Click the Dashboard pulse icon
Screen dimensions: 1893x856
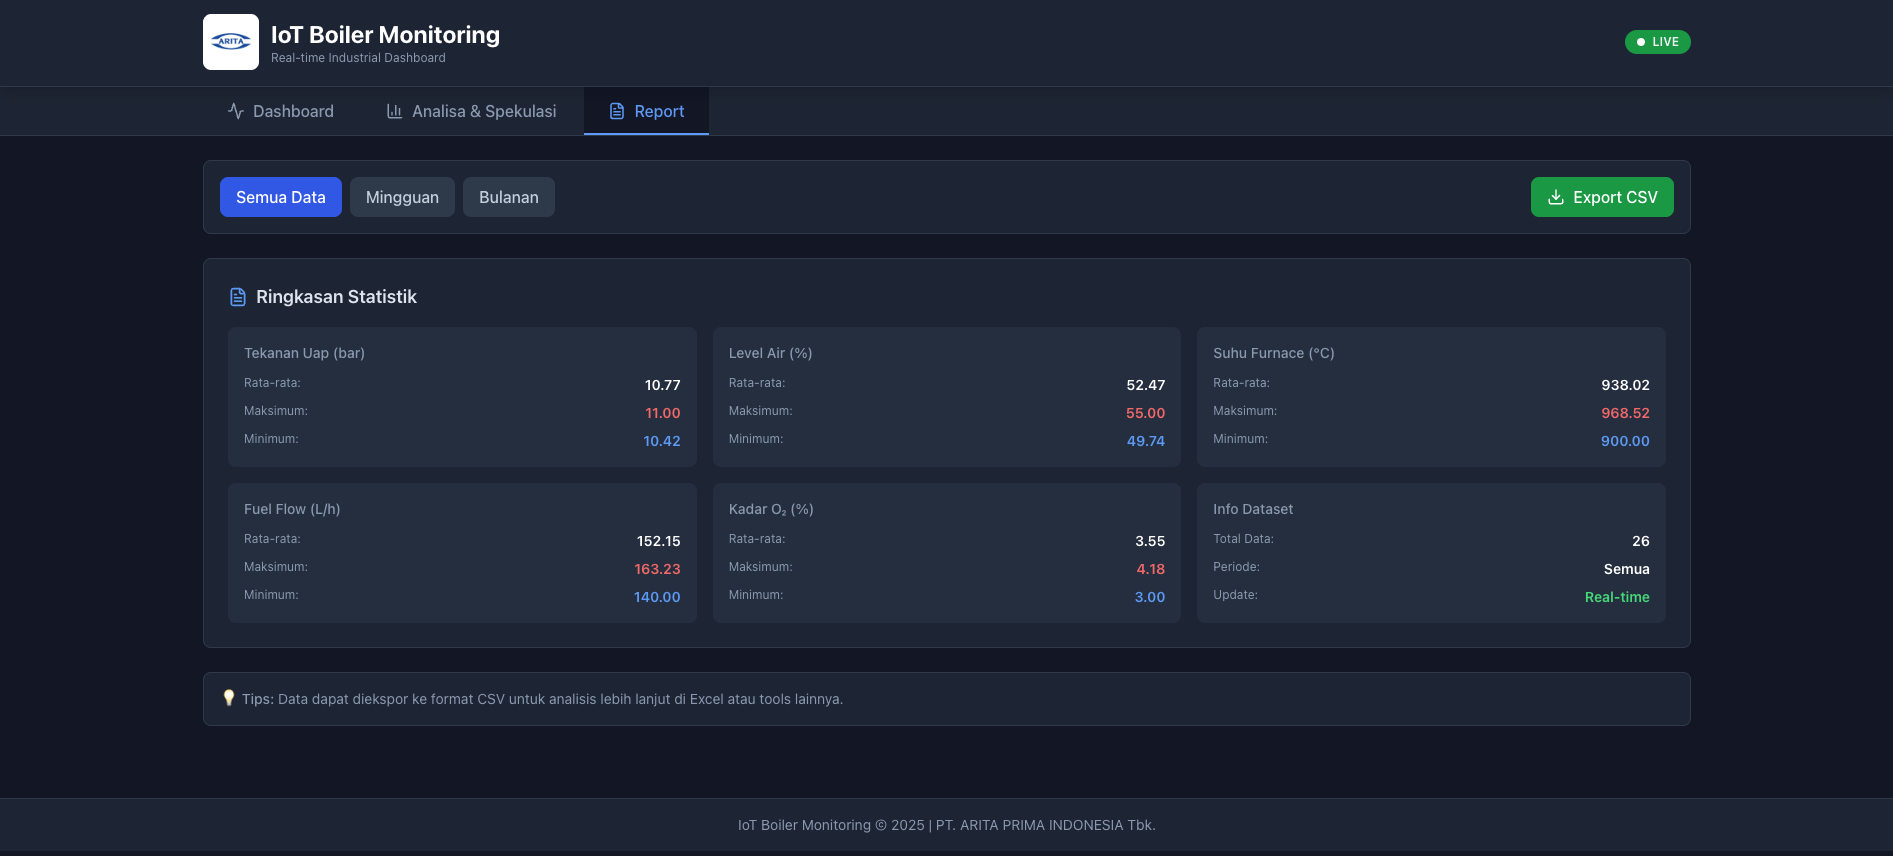[x=236, y=111]
